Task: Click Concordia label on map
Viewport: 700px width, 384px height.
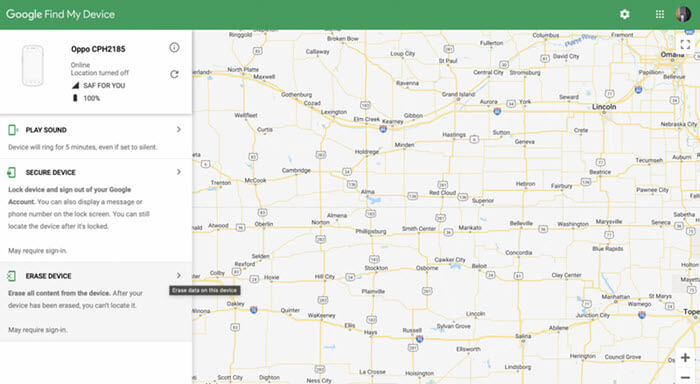Action: pyautogui.click(x=519, y=253)
